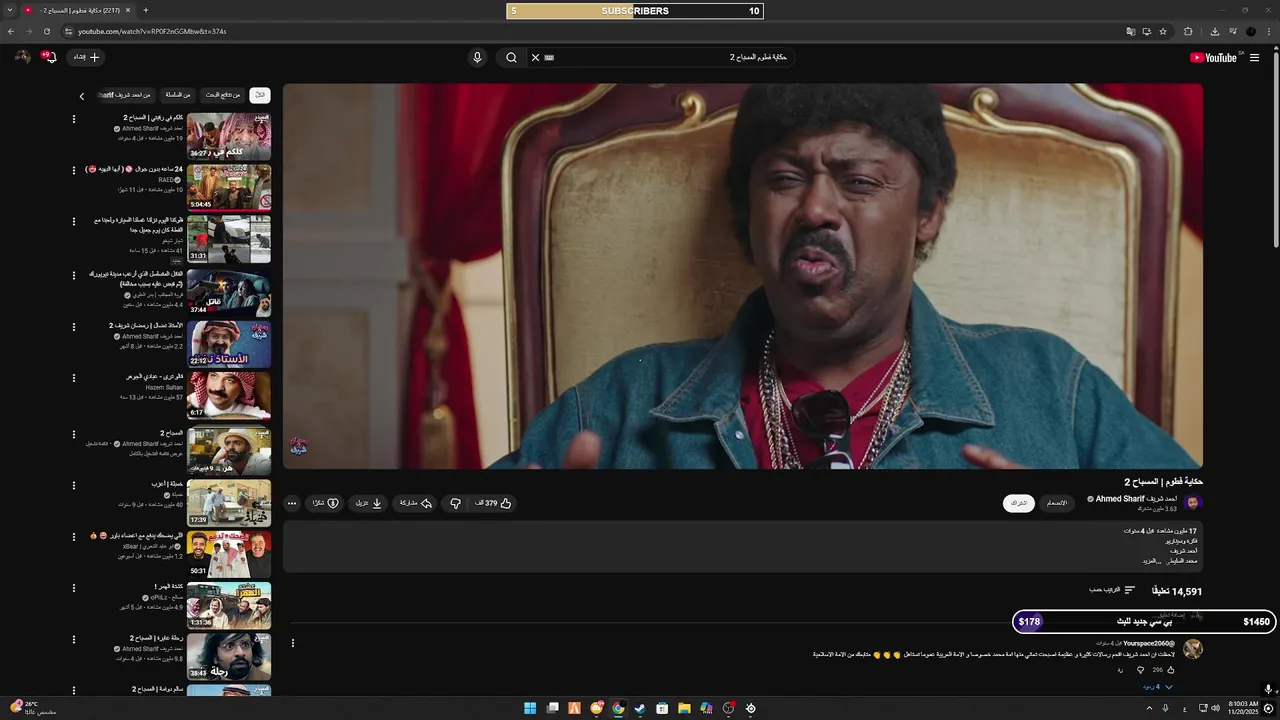The height and width of the screenshot is (720, 1280).
Task: Open the YouTube hamburger guide menu
Action: (1254, 57)
